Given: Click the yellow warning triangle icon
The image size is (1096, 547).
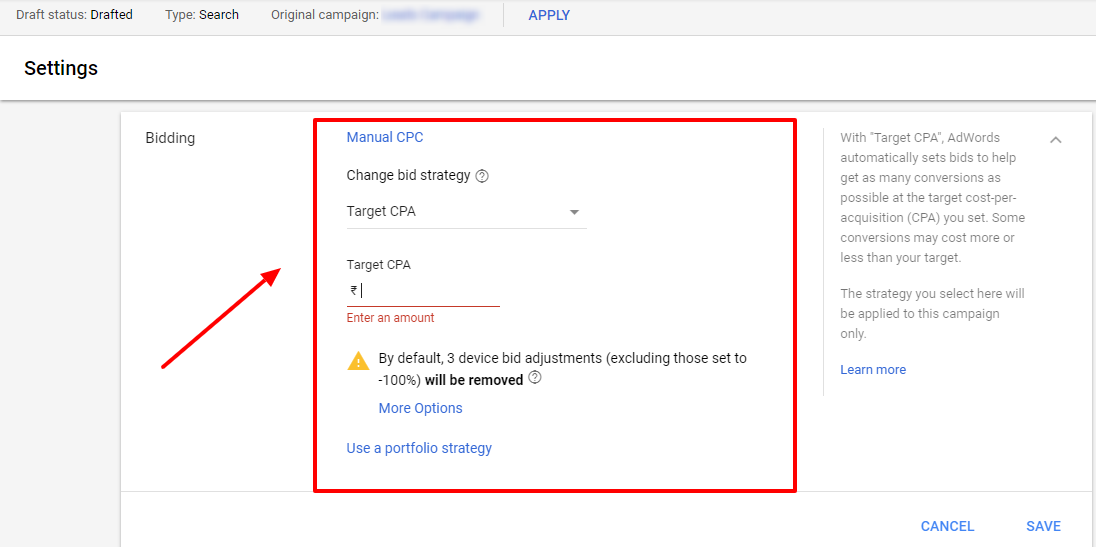Looking at the screenshot, I should [x=358, y=361].
